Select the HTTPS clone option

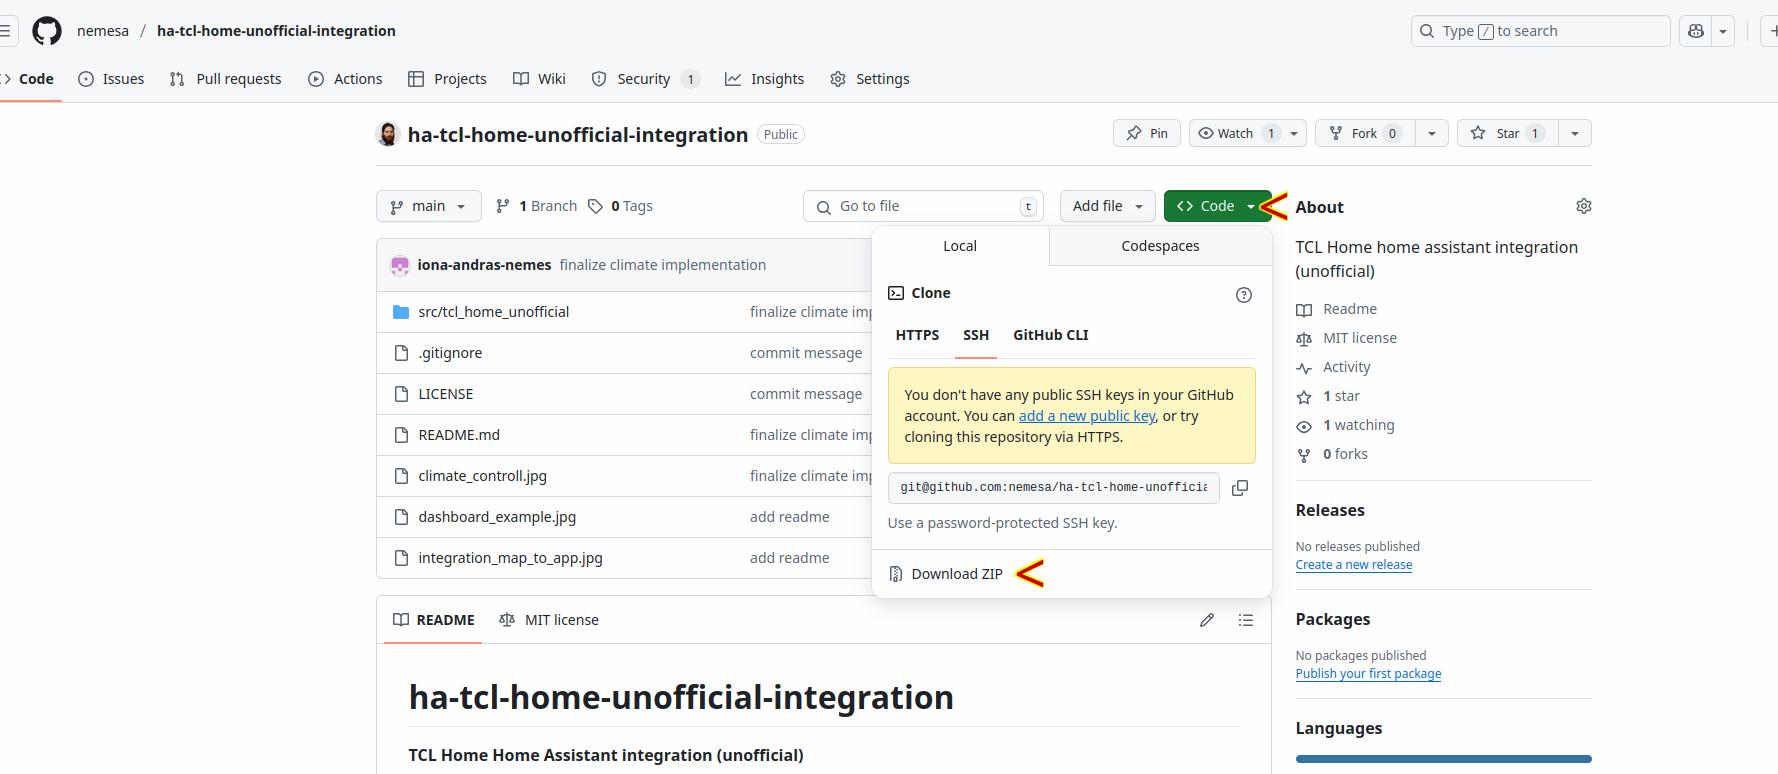coord(917,335)
